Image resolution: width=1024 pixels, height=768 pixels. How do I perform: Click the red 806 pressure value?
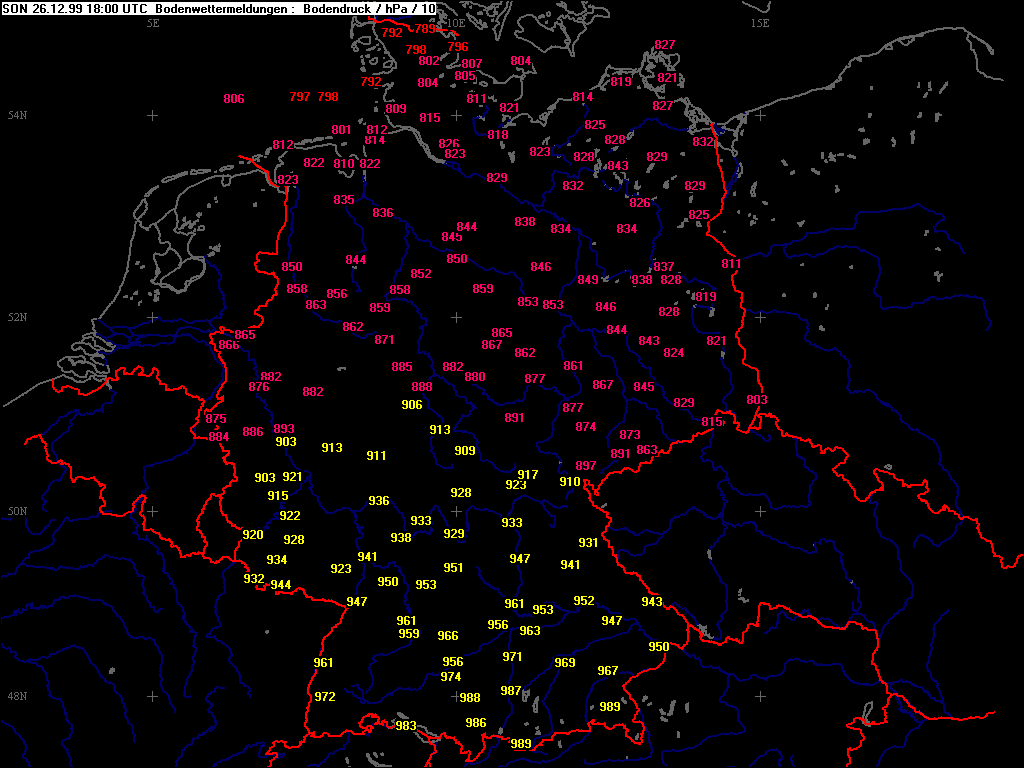(234, 99)
